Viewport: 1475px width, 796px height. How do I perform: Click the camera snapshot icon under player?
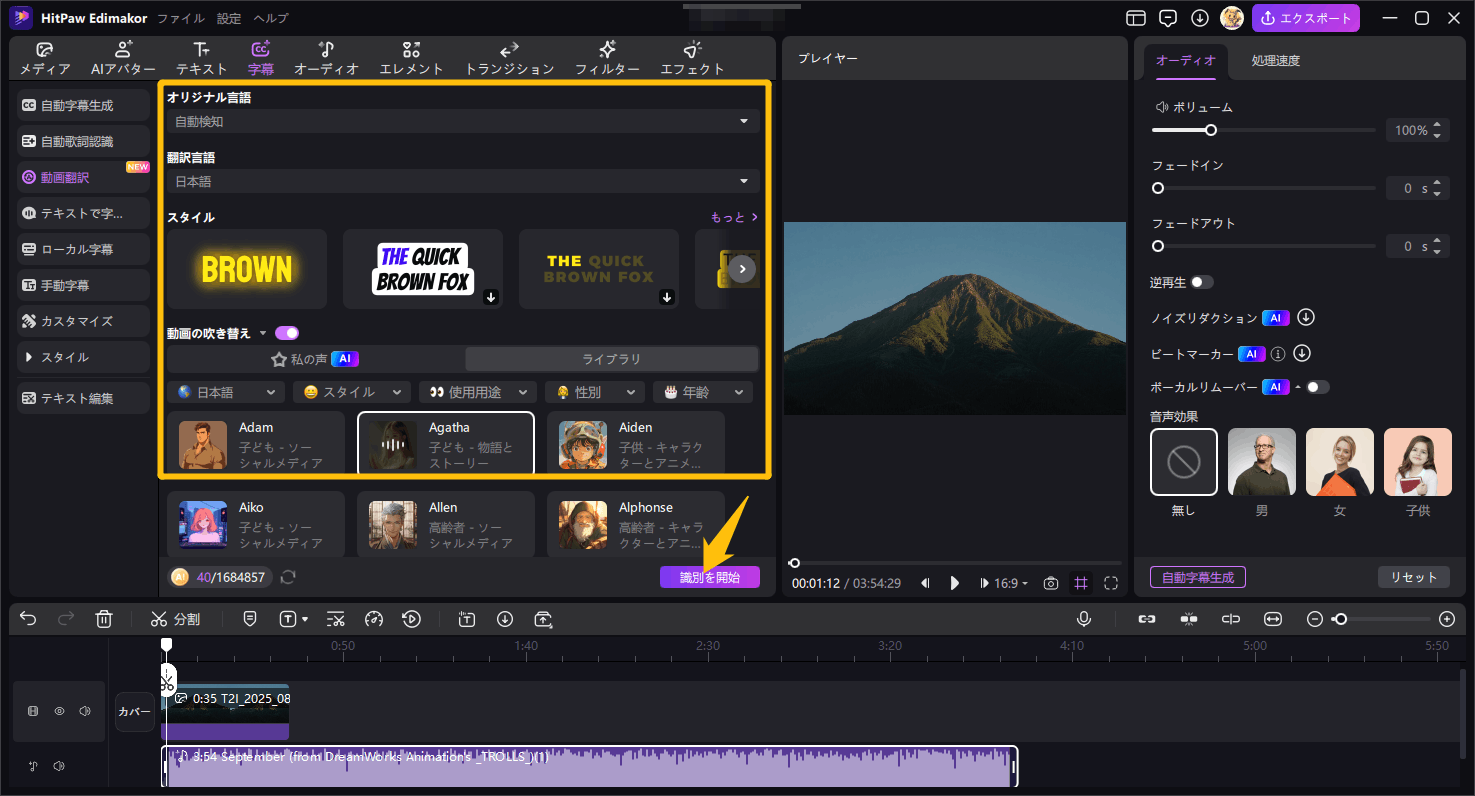[x=1051, y=583]
